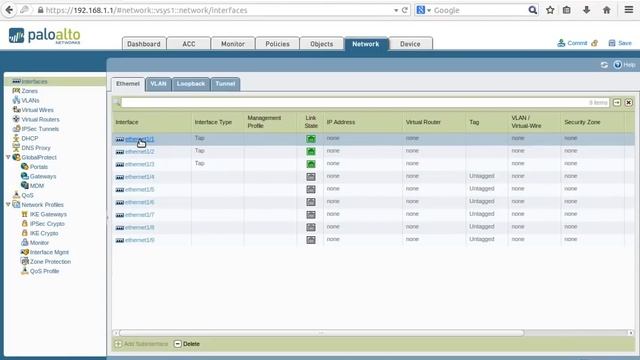Go to the browser home page icon
The height and width of the screenshot is (360, 640).
point(607,10)
